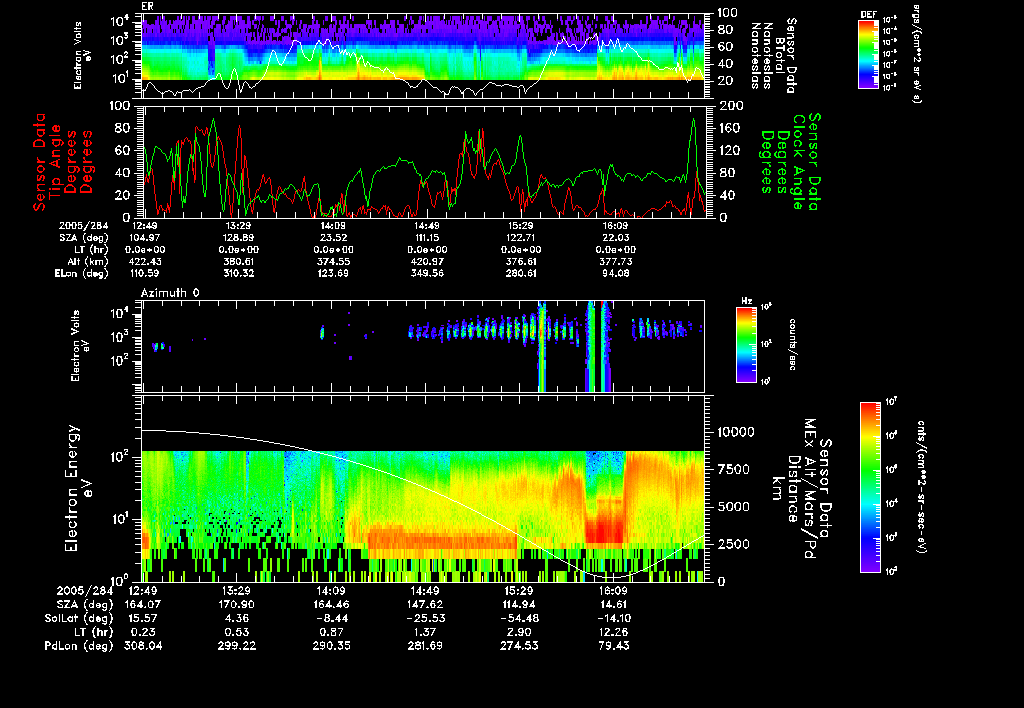Click the BTotal Nanoteslas axis label

click(775, 56)
